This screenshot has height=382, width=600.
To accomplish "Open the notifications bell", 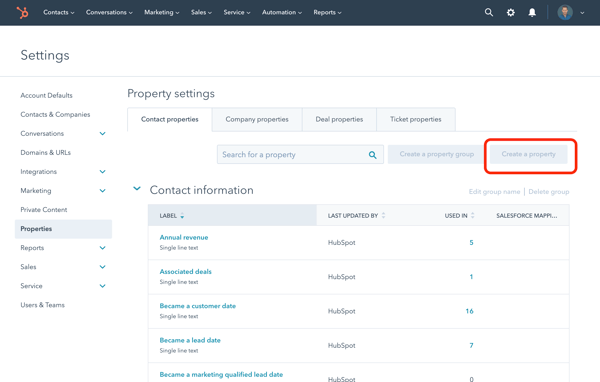I will point(532,13).
